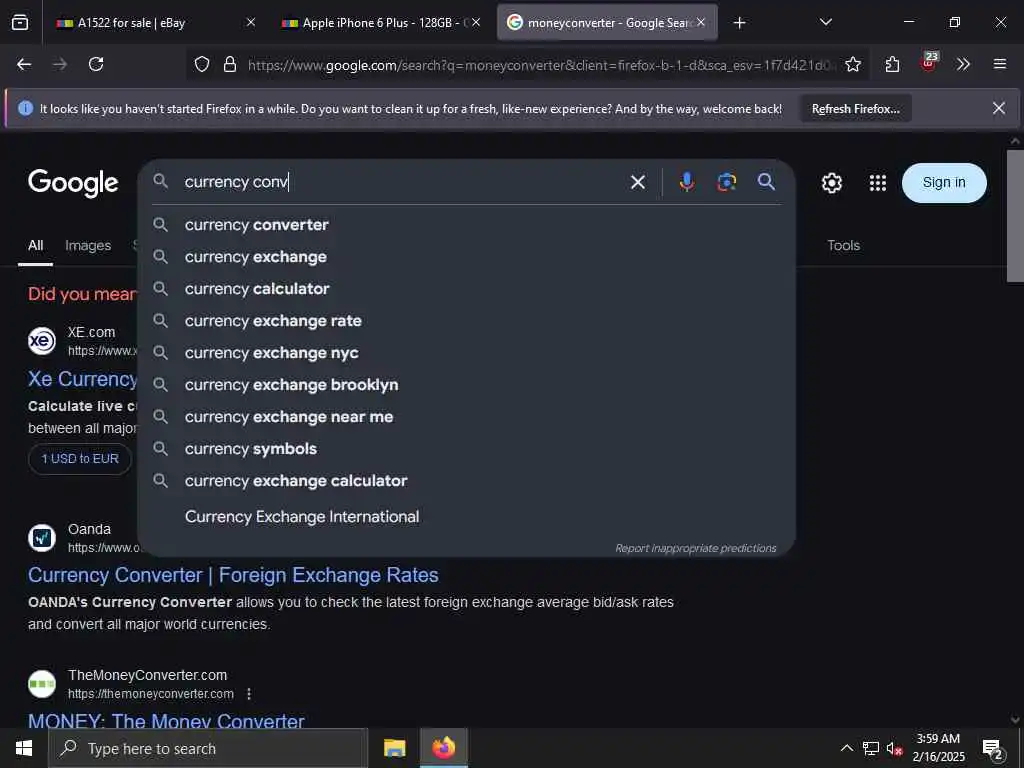This screenshot has width=1024, height=768.
Task: Open Google apps grid
Action: (x=878, y=183)
